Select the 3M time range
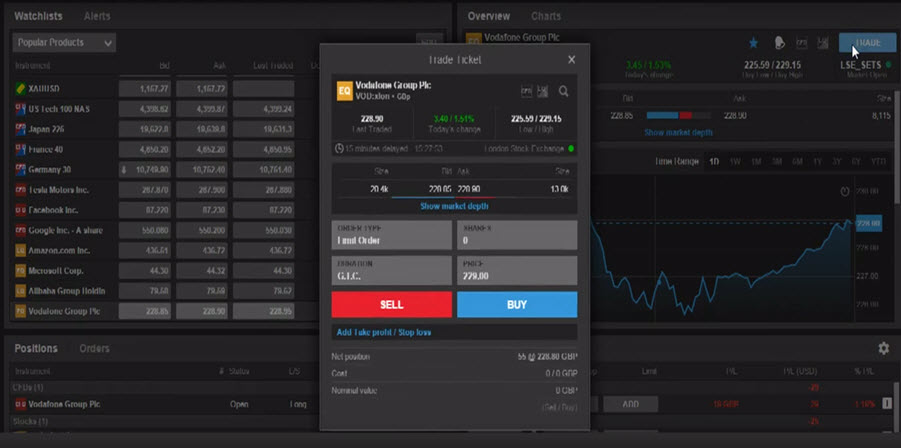 [776, 161]
